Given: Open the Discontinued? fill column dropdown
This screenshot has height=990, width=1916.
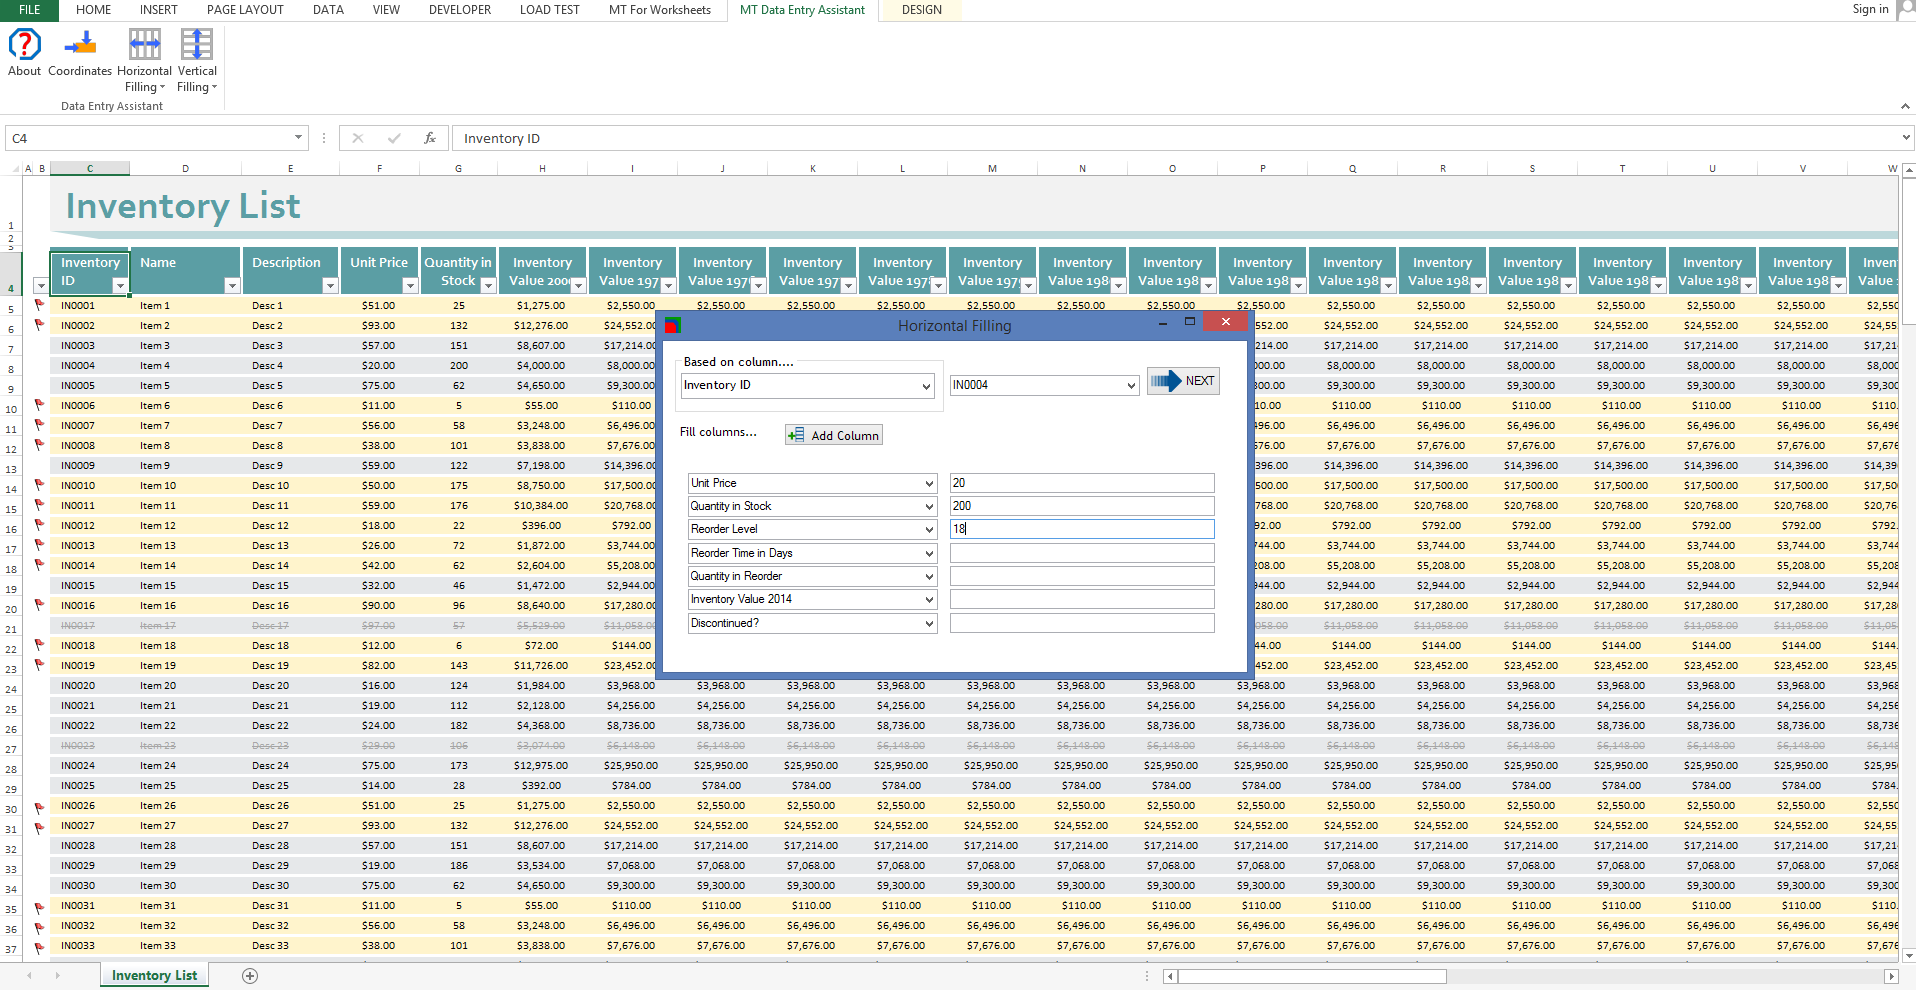Looking at the screenshot, I should tap(929, 624).
